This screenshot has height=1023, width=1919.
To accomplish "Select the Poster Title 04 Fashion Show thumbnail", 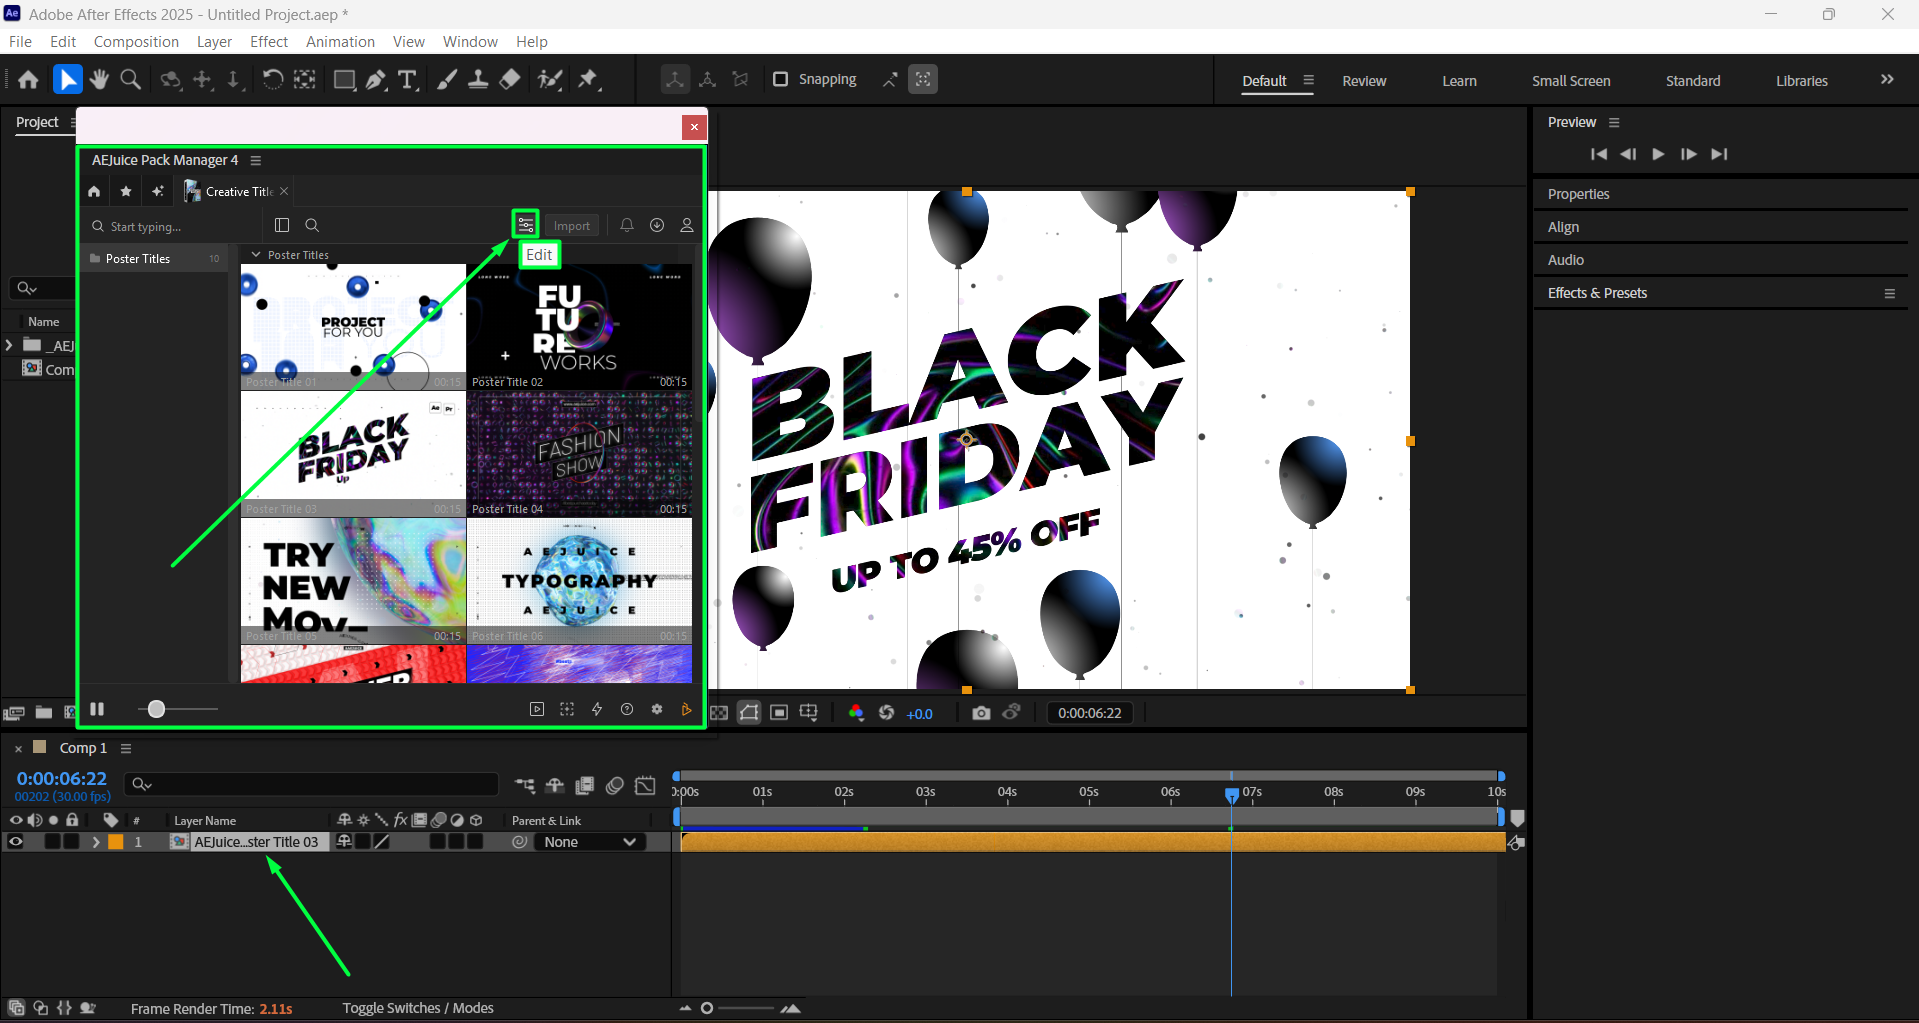I will point(579,453).
